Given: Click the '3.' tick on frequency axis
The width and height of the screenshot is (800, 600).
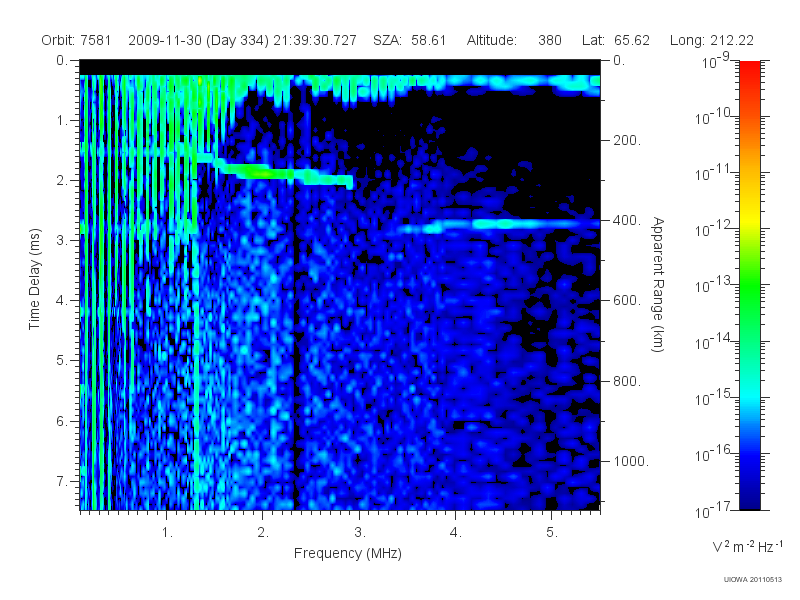Looking at the screenshot, I should coord(360,533).
